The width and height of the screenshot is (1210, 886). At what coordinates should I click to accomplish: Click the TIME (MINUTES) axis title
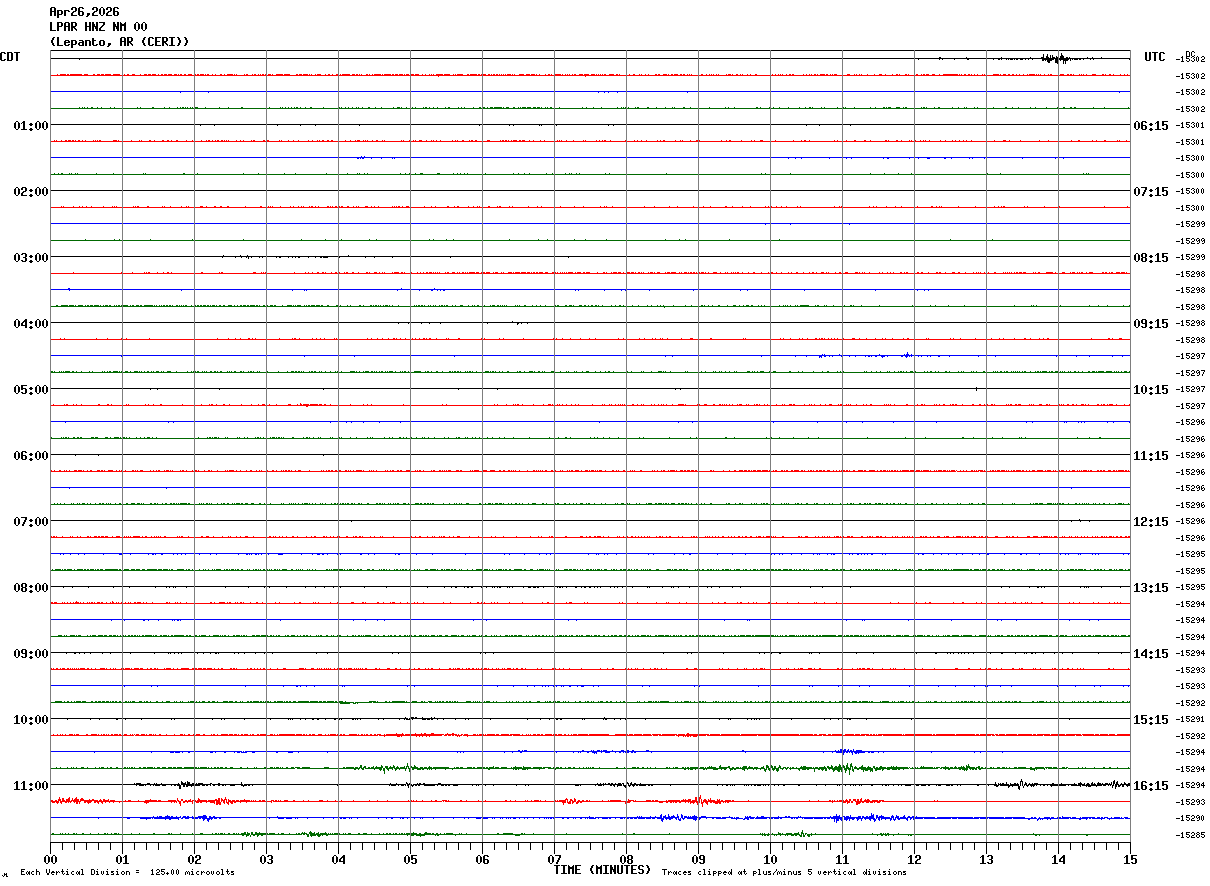(602, 870)
